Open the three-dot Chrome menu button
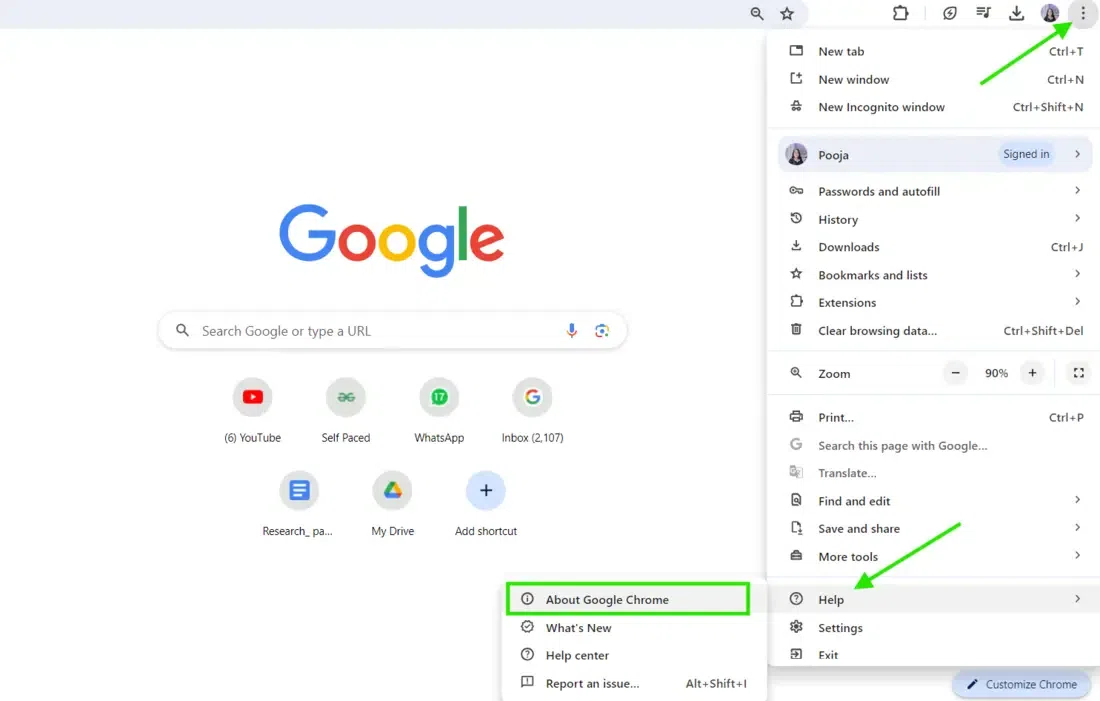 coord(1082,13)
